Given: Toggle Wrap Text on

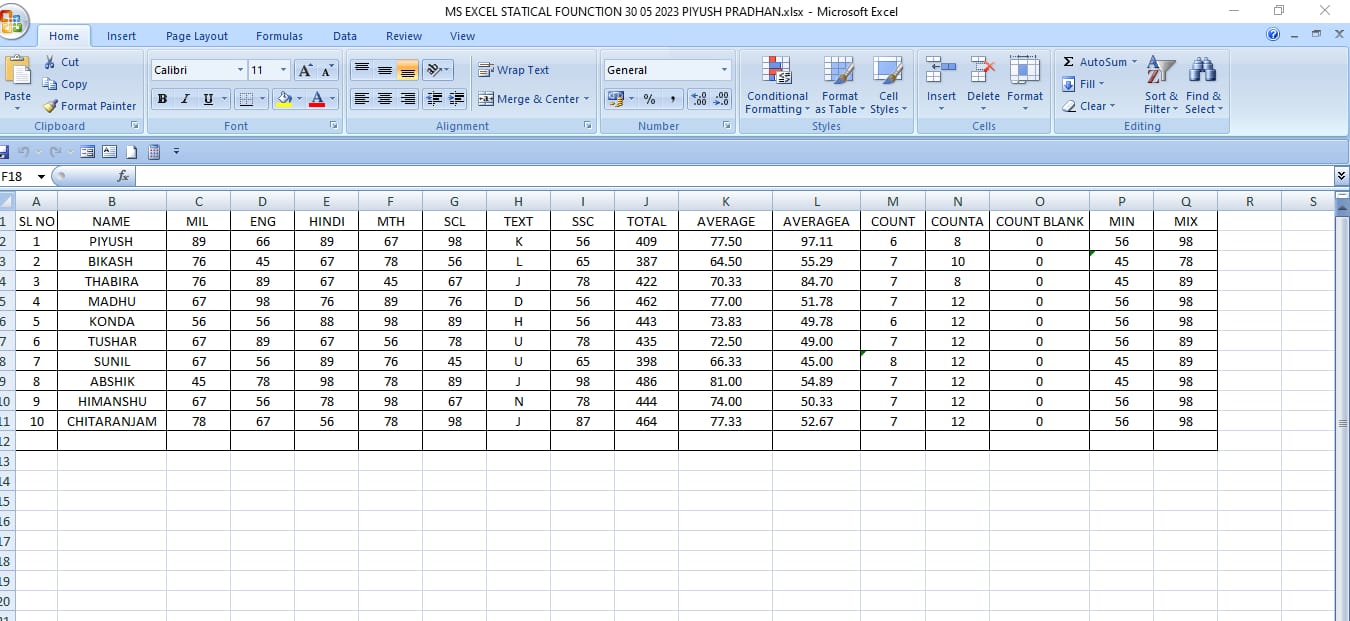Looking at the screenshot, I should point(514,70).
